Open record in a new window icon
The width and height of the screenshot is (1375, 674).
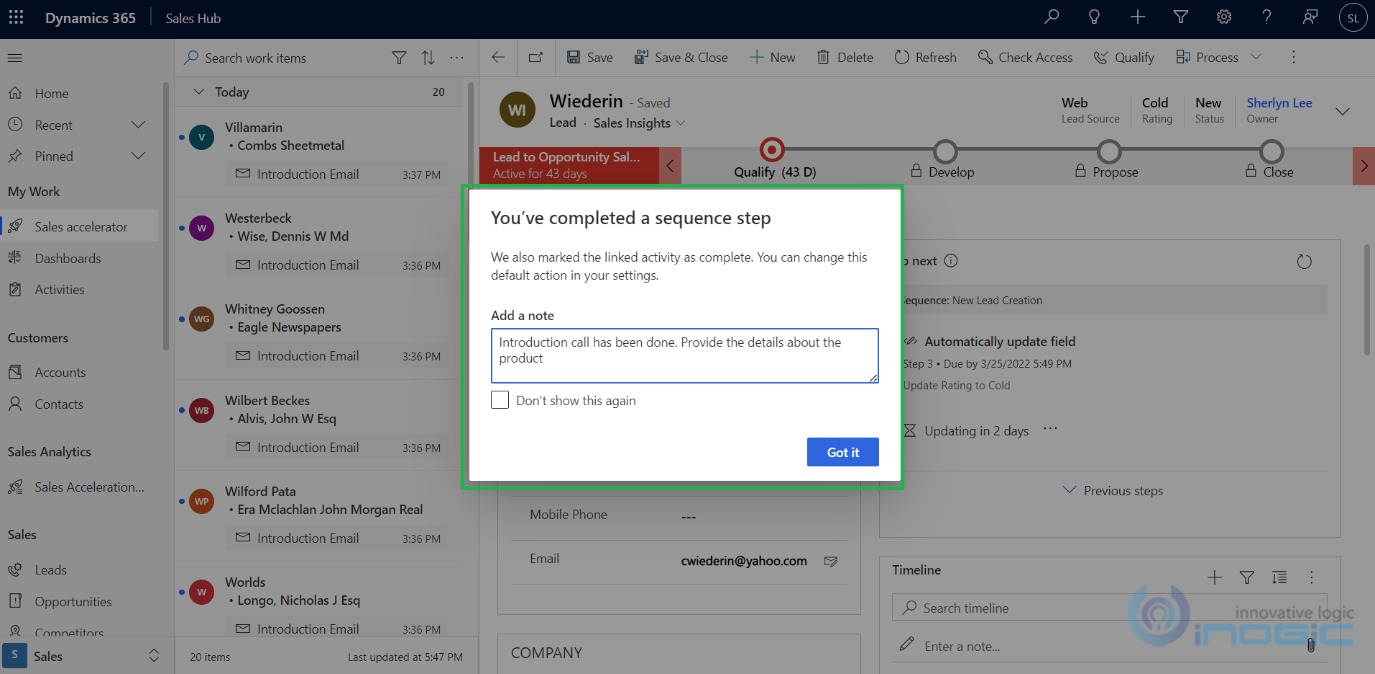coord(536,57)
